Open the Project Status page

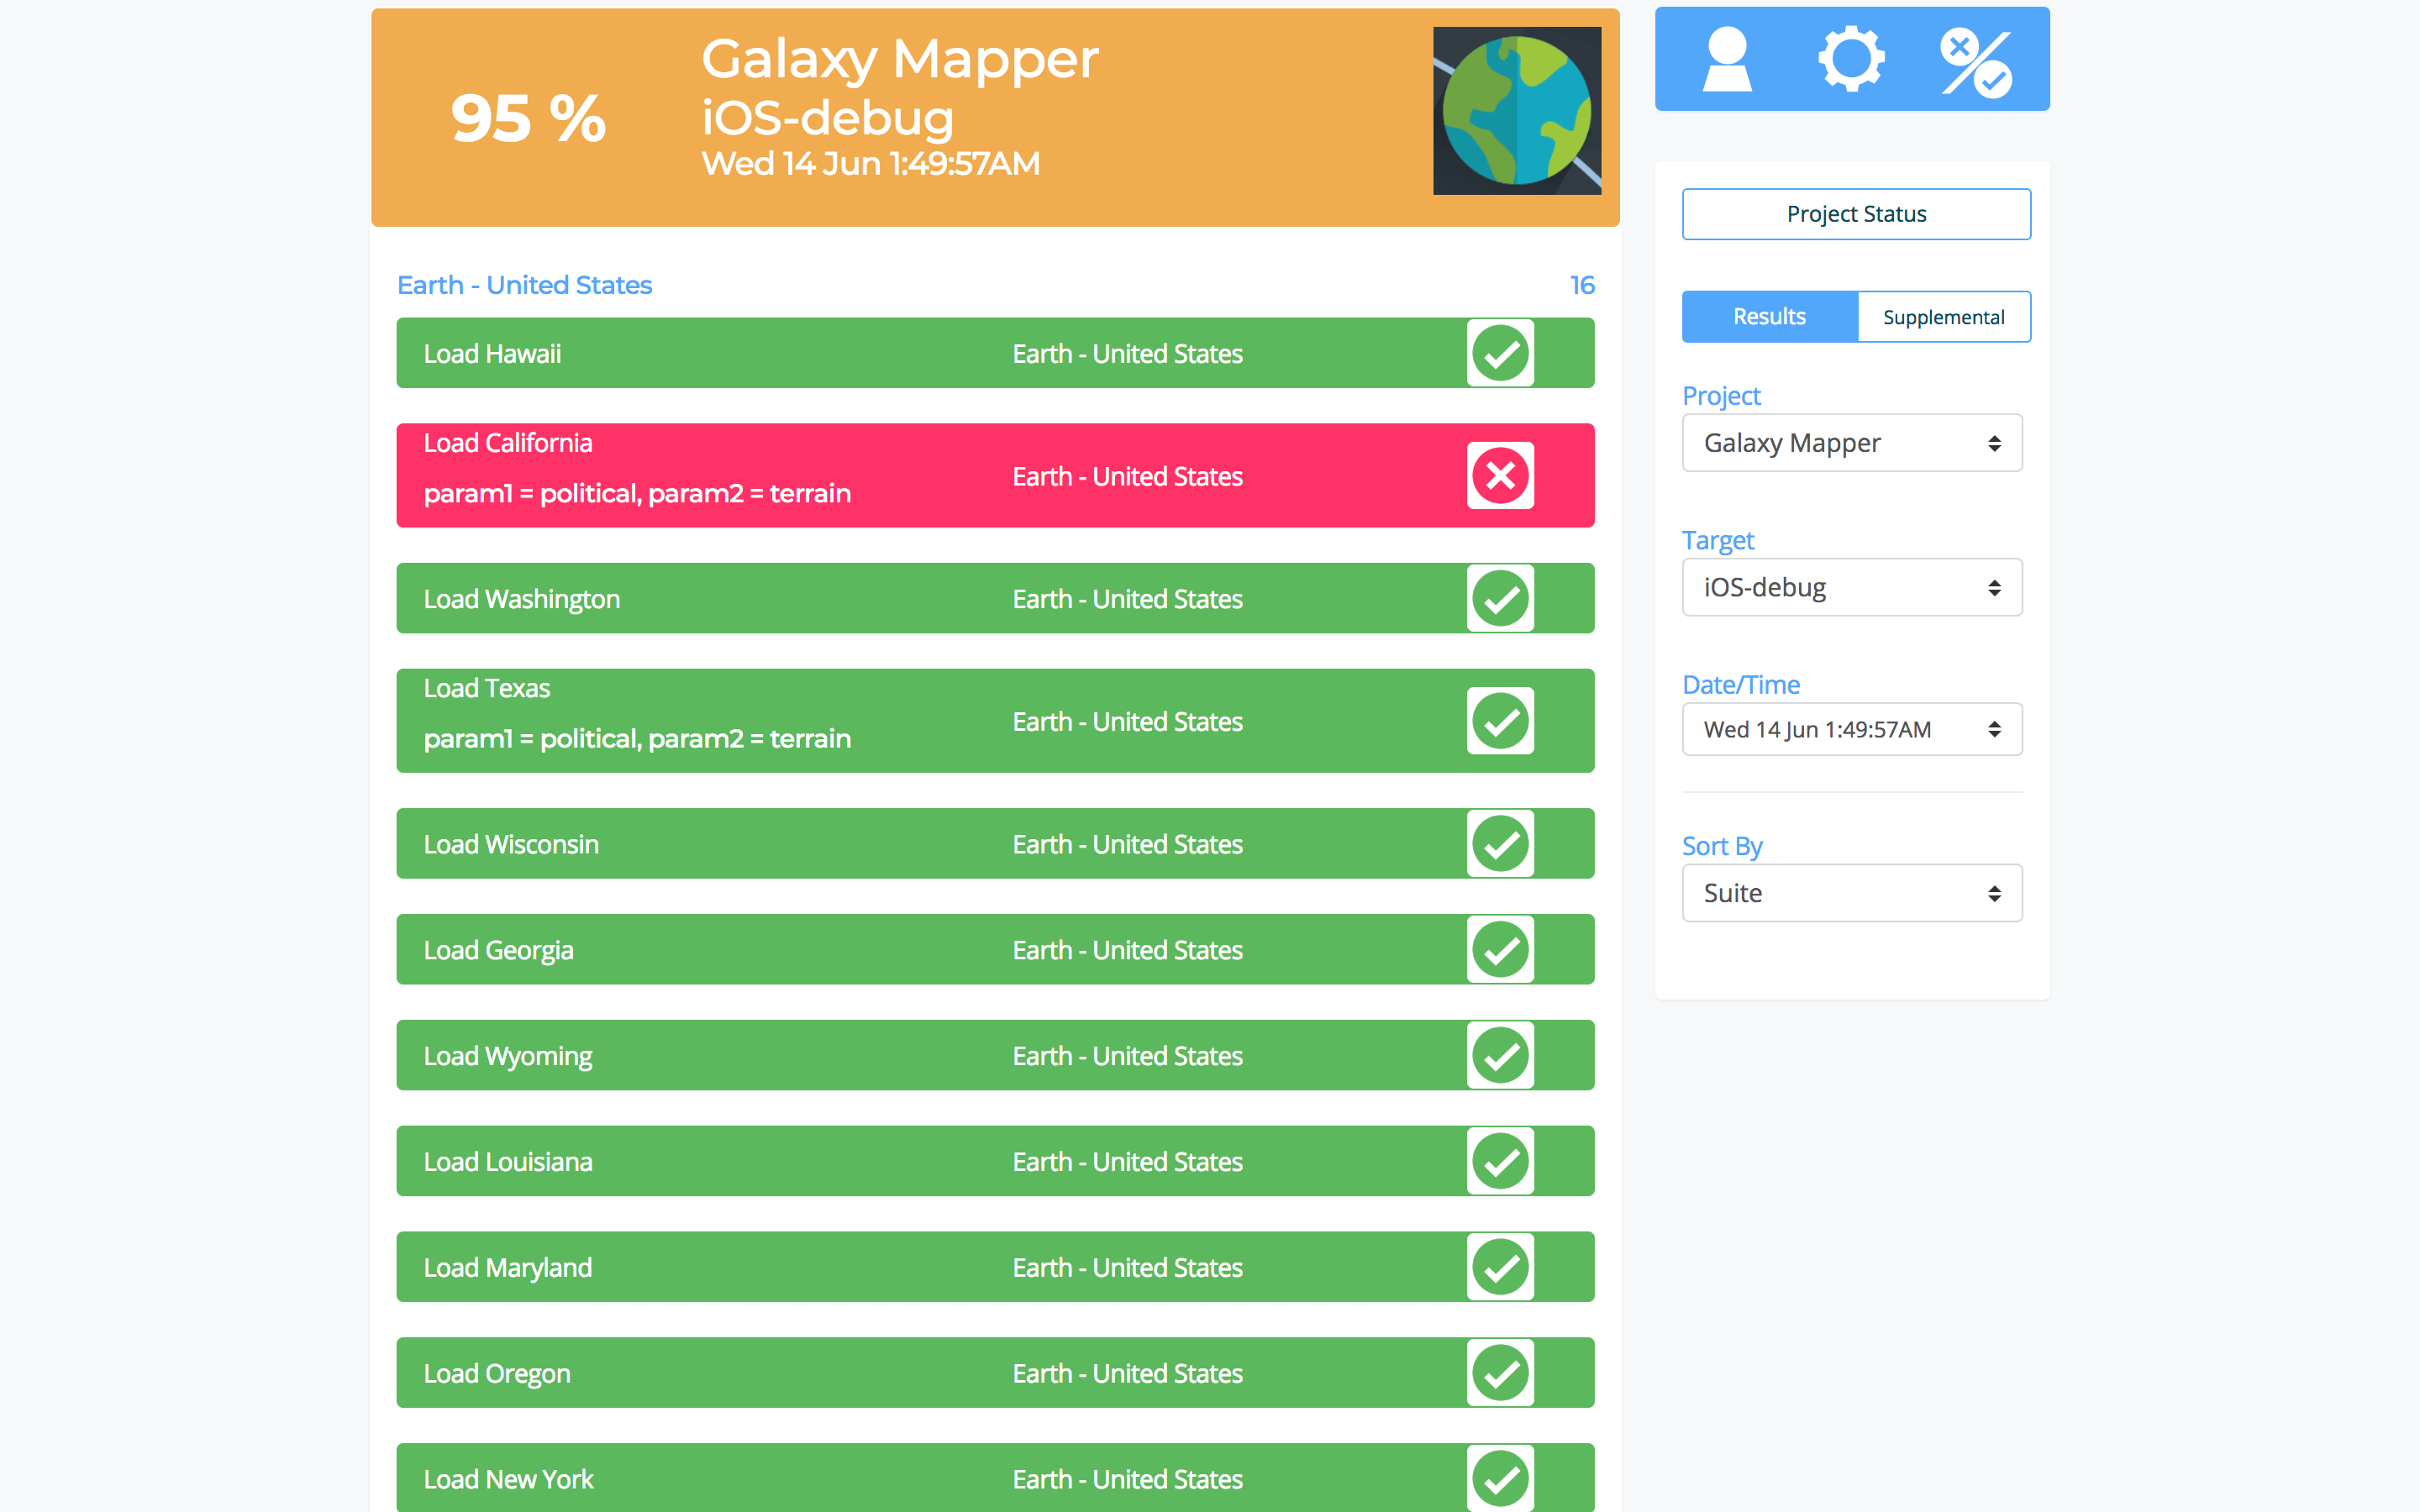click(1856, 214)
